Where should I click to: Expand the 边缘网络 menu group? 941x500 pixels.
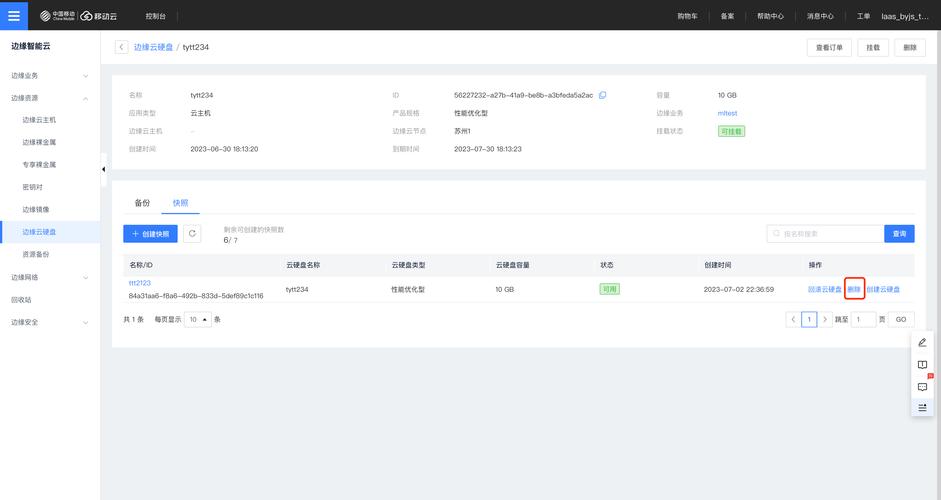pos(50,277)
